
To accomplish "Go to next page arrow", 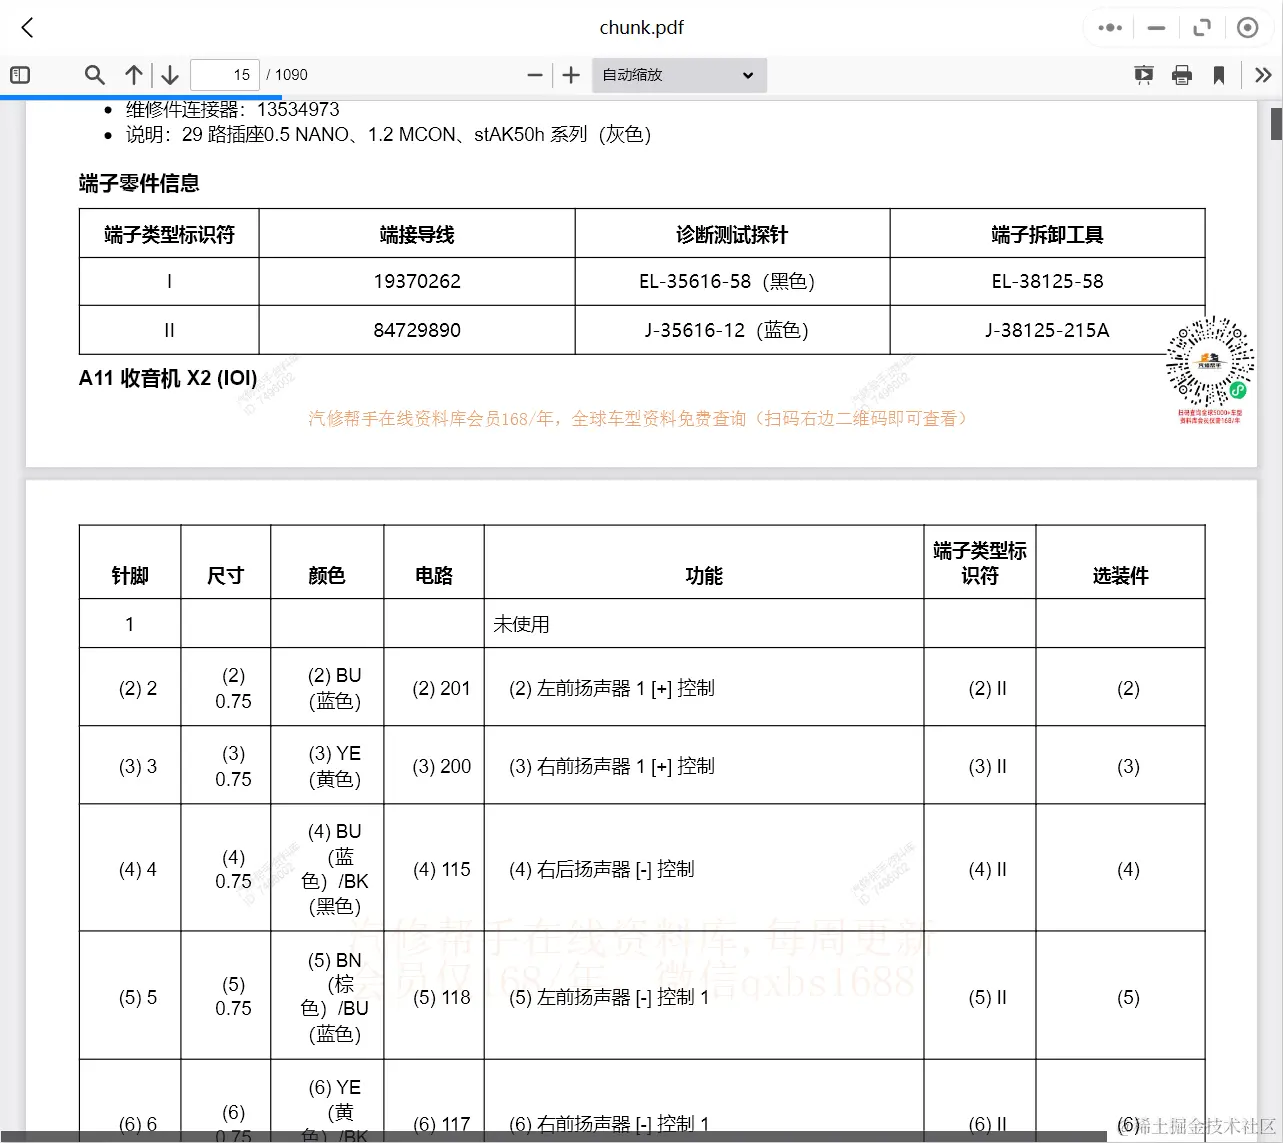I will pyautogui.click(x=170, y=75).
